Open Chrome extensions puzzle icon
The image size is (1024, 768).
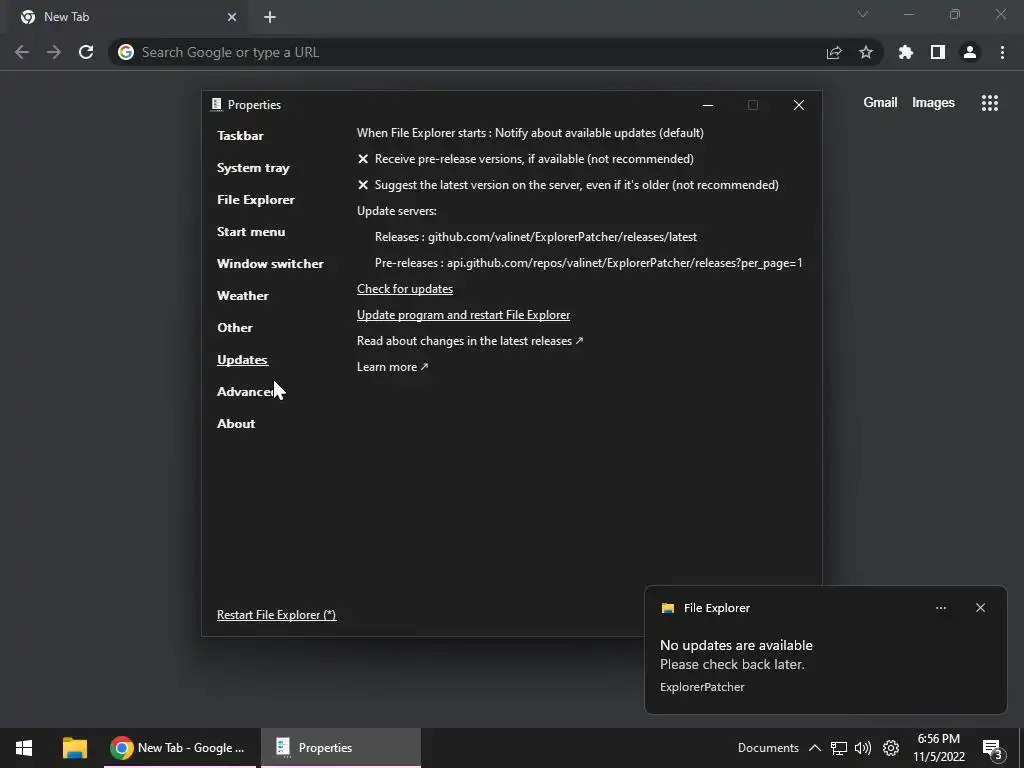coord(906,52)
